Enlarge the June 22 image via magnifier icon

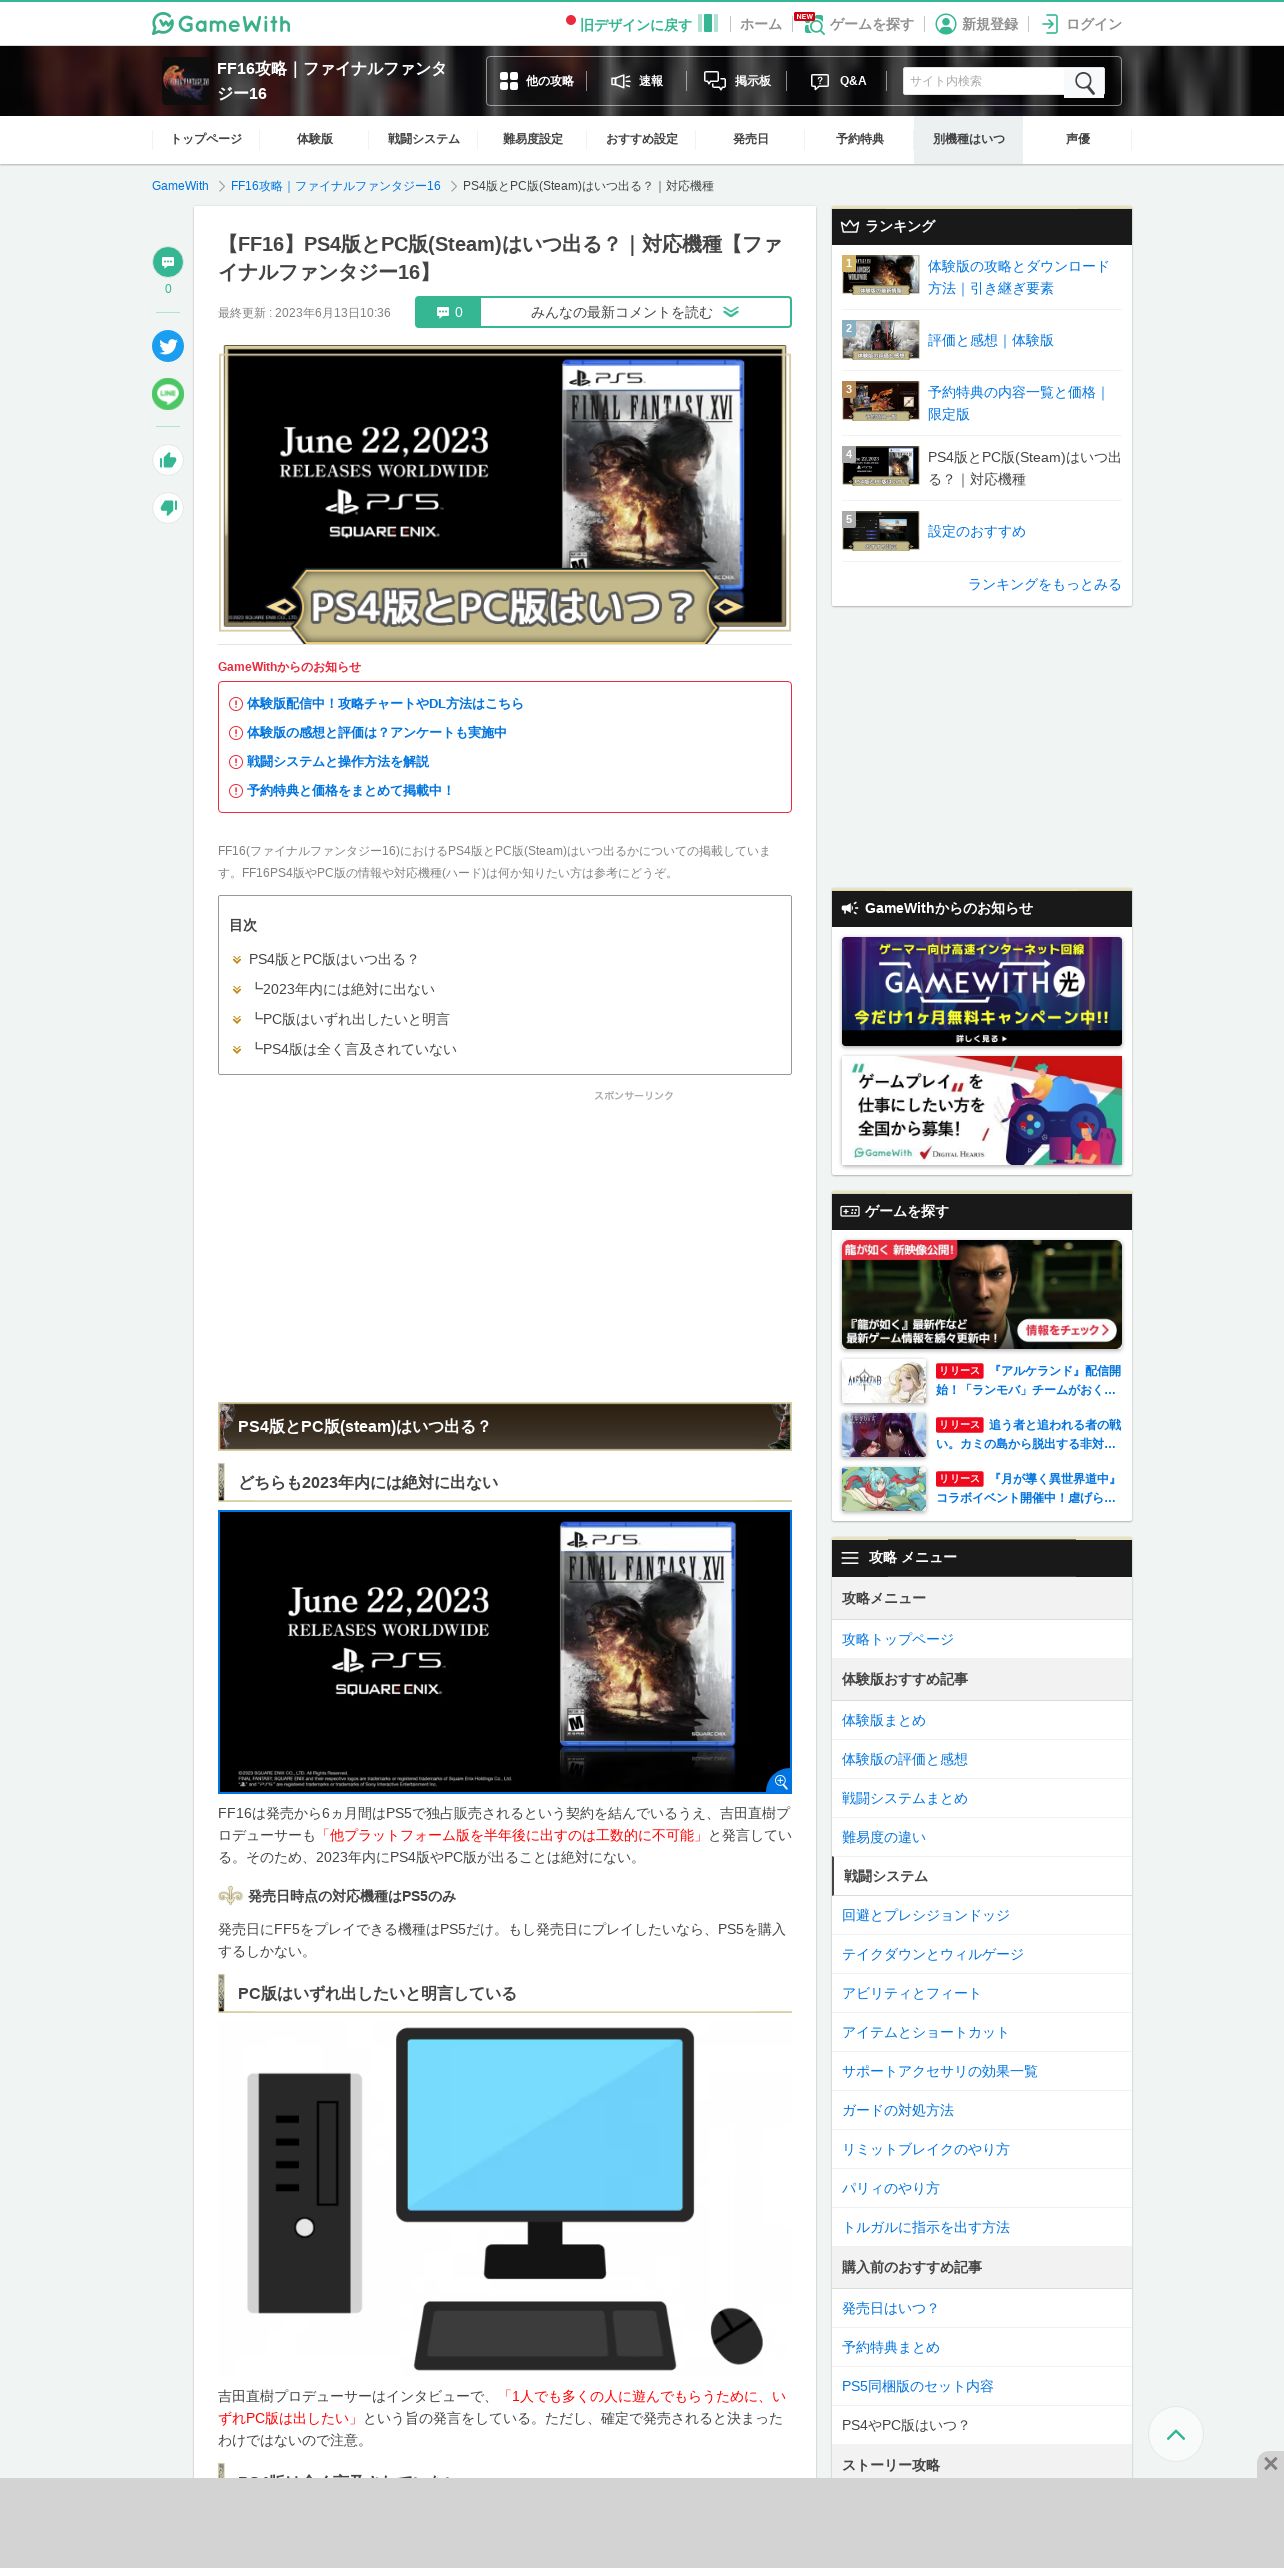pos(780,1782)
